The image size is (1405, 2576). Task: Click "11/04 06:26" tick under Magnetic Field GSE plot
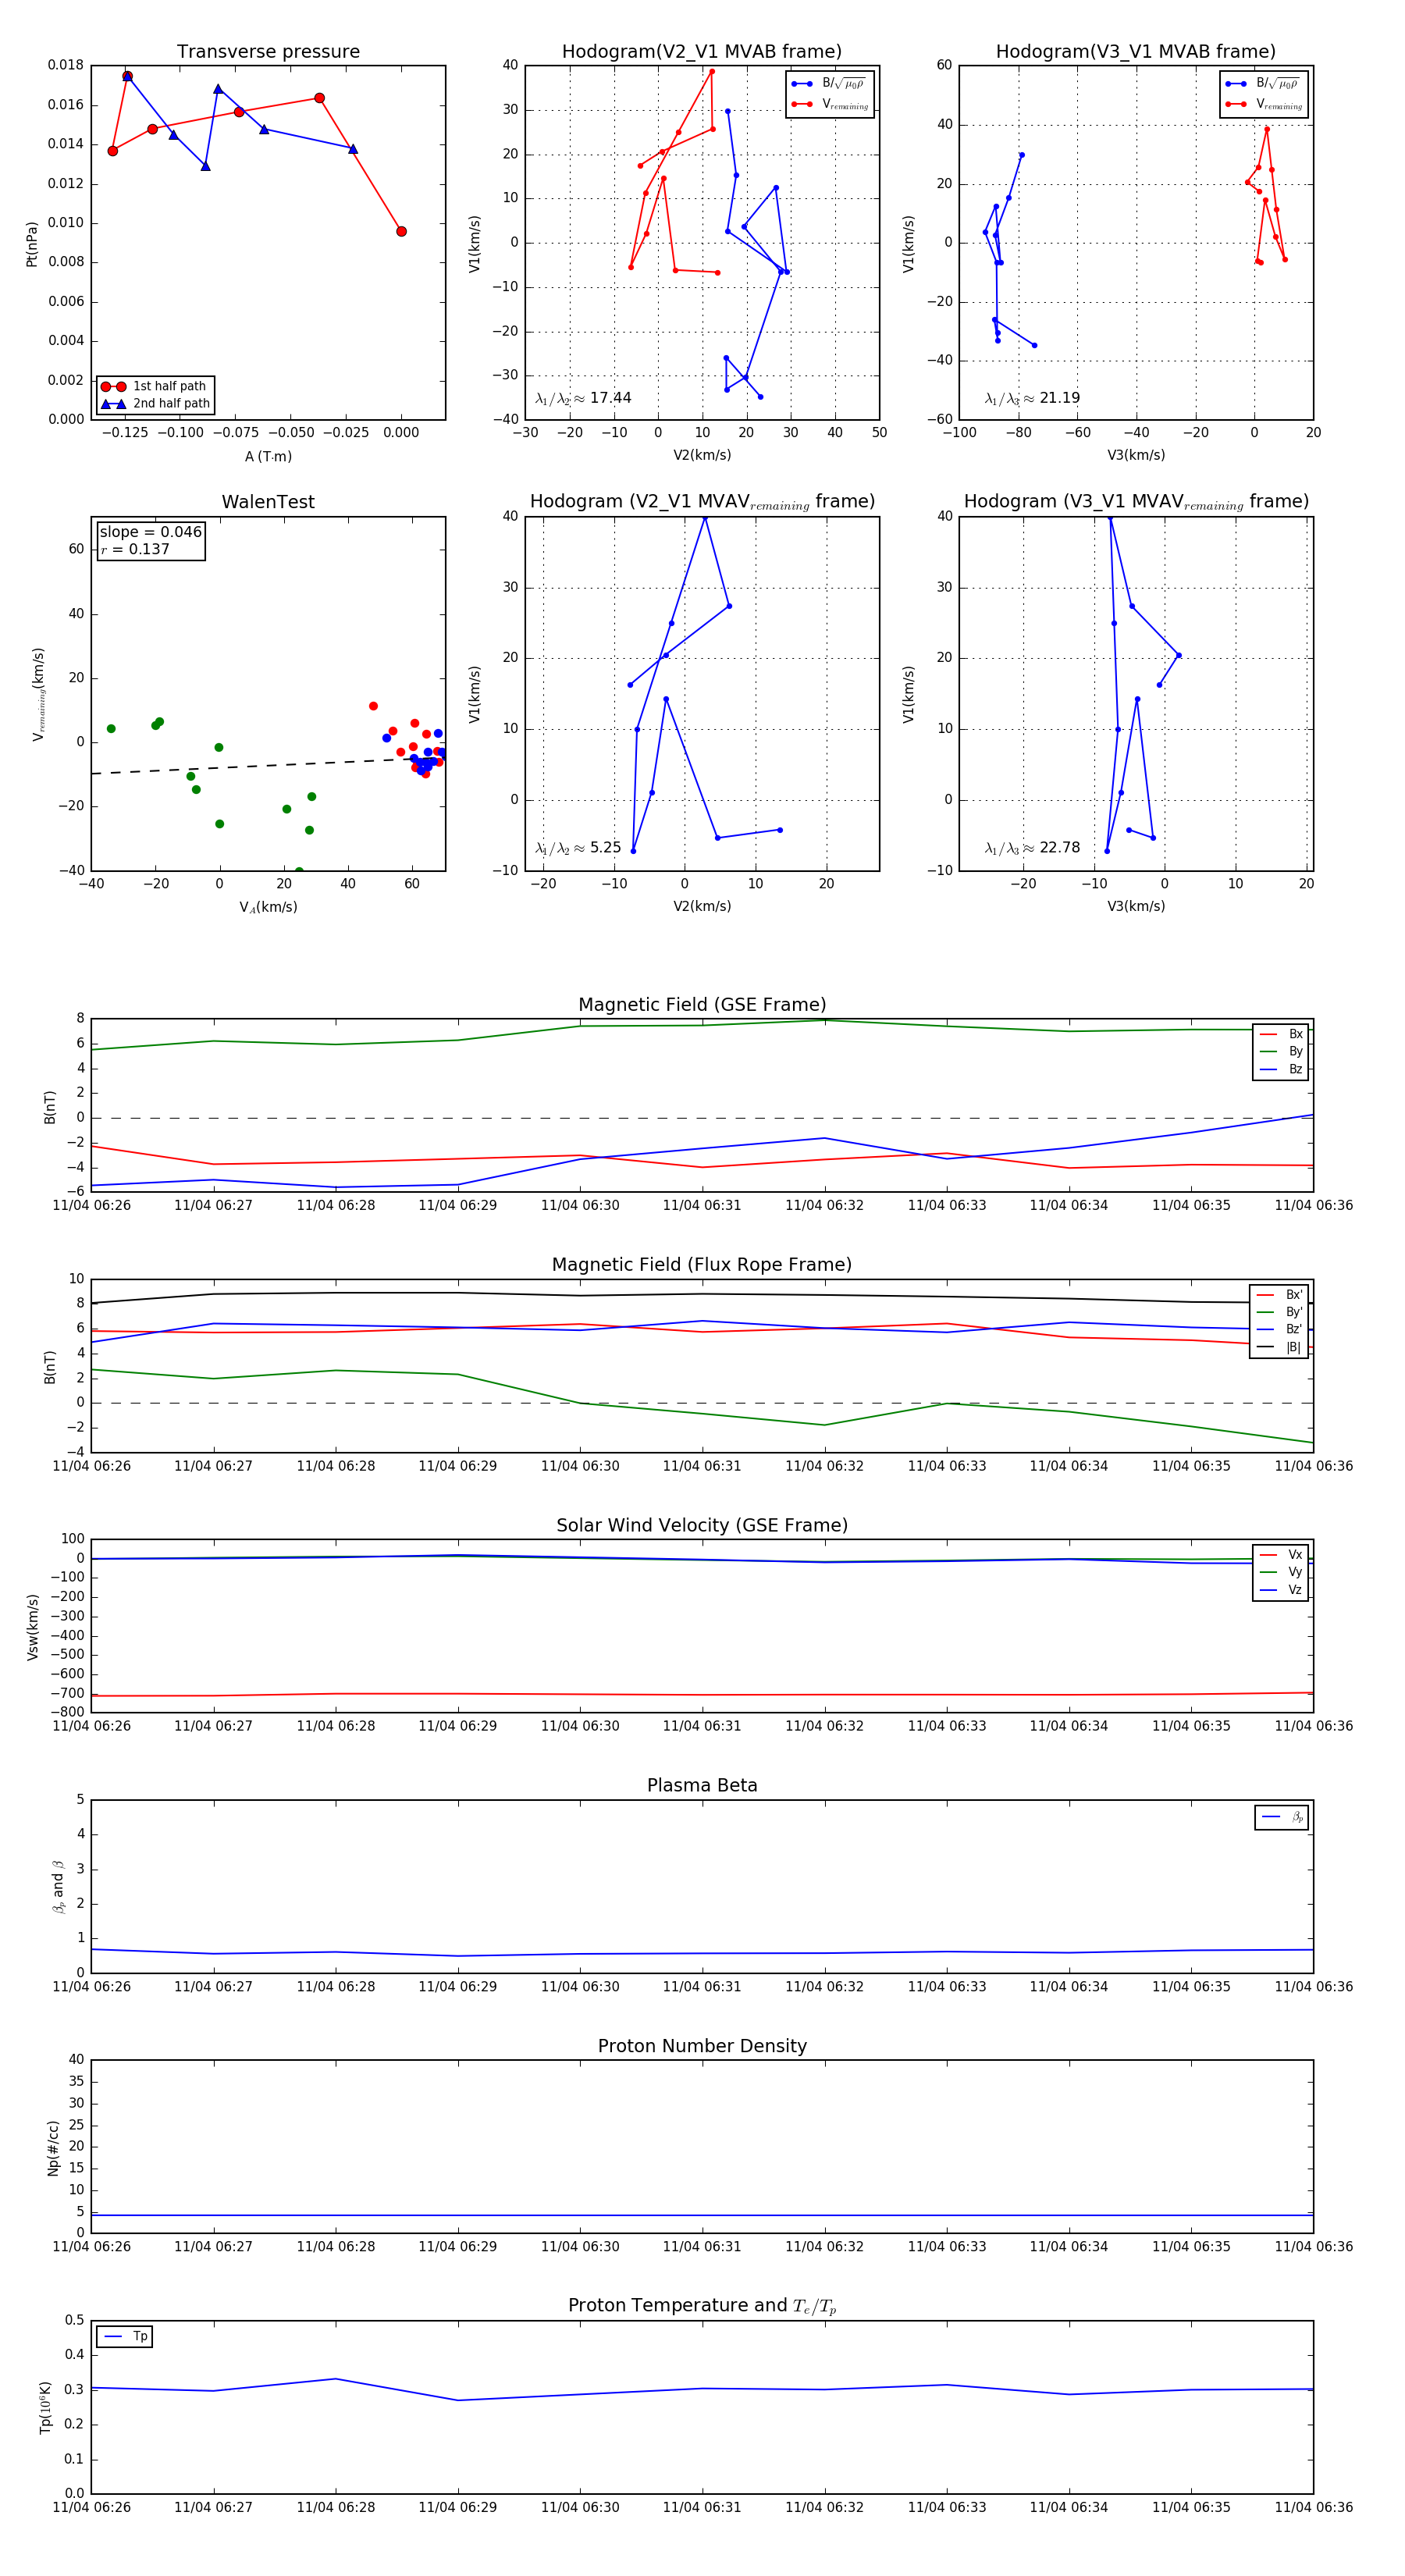click(x=91, y=1205)
